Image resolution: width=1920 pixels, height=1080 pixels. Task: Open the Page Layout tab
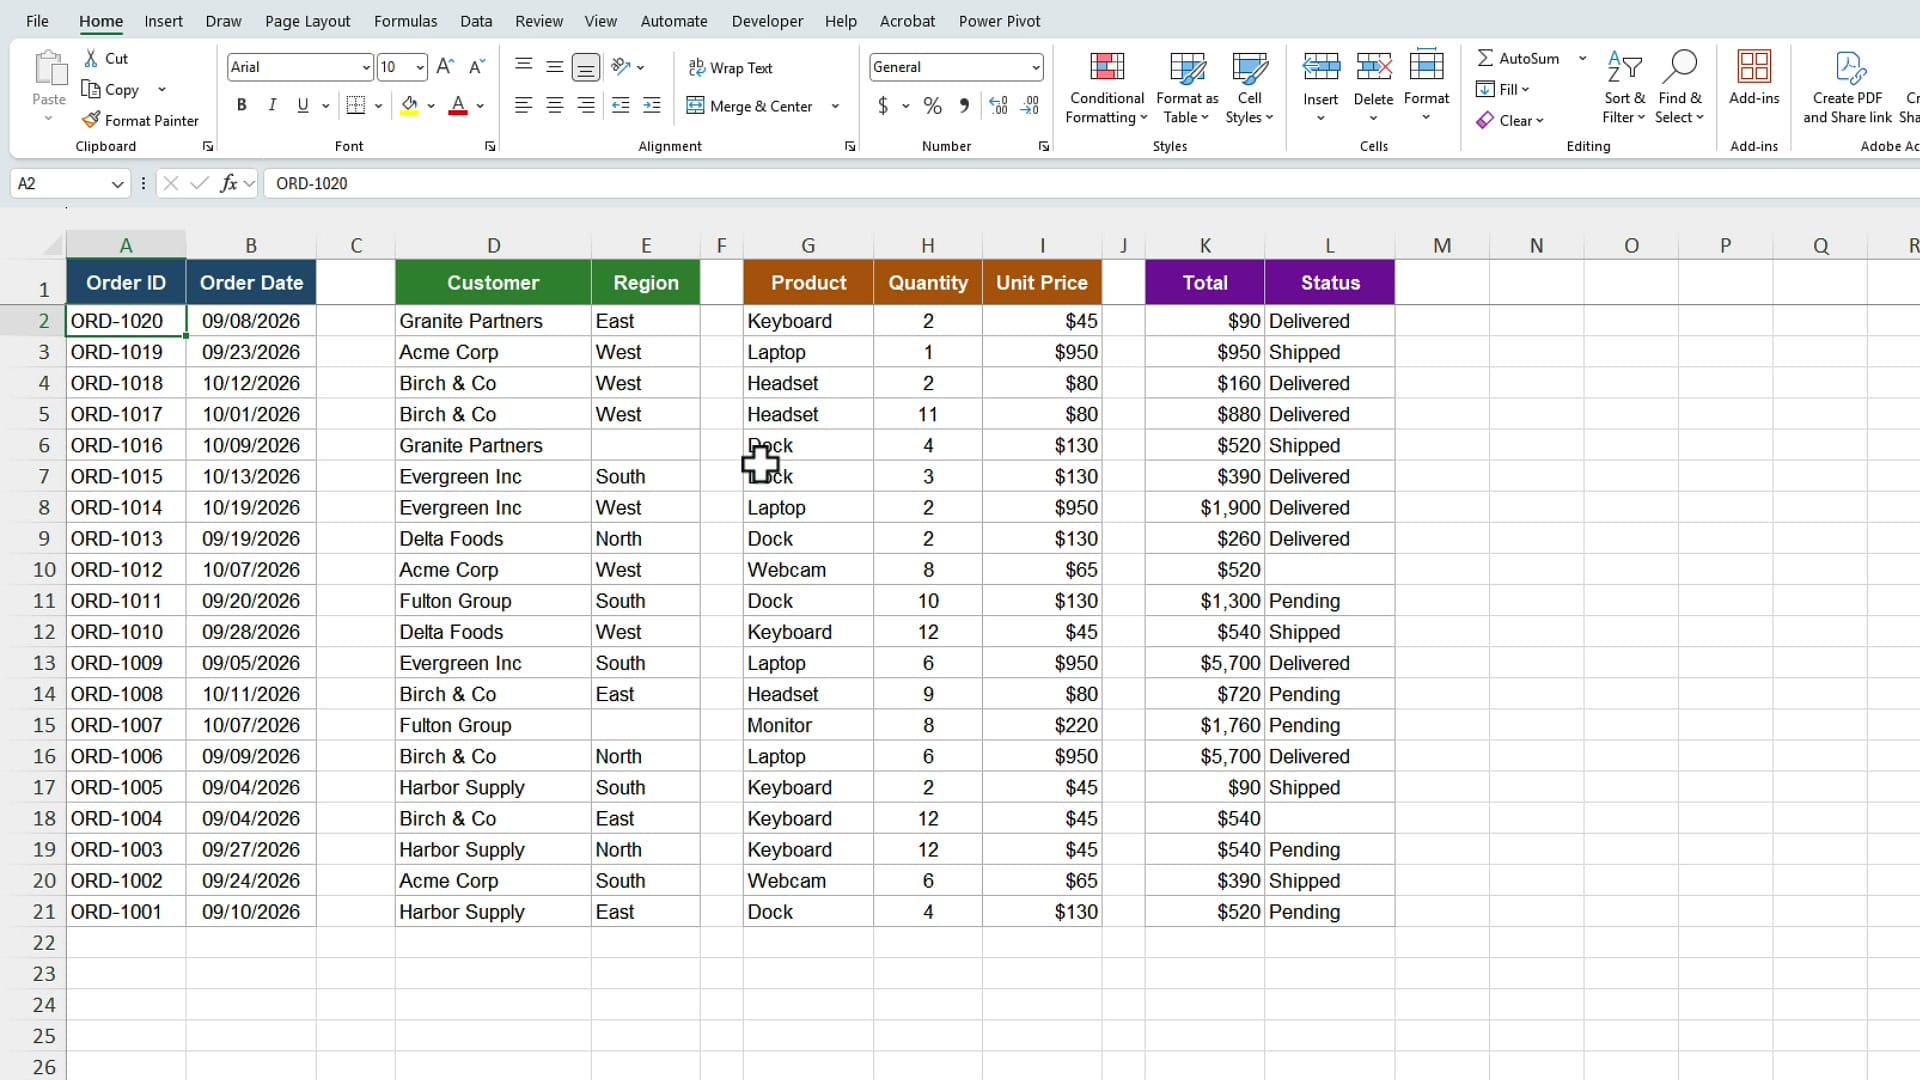point(307,21)
